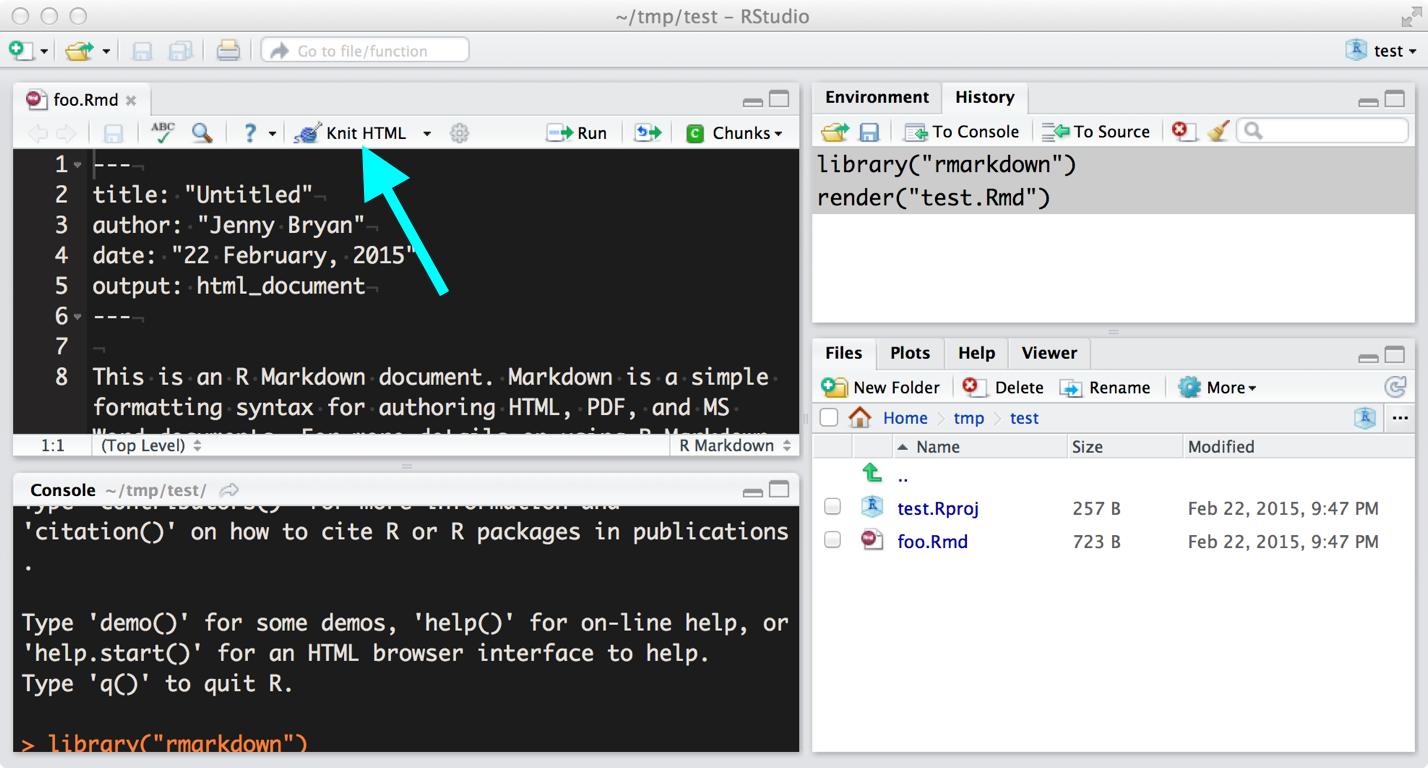Switch to the Environment tab
This screenshot has height=768, width=1428.
pos(877,97)
